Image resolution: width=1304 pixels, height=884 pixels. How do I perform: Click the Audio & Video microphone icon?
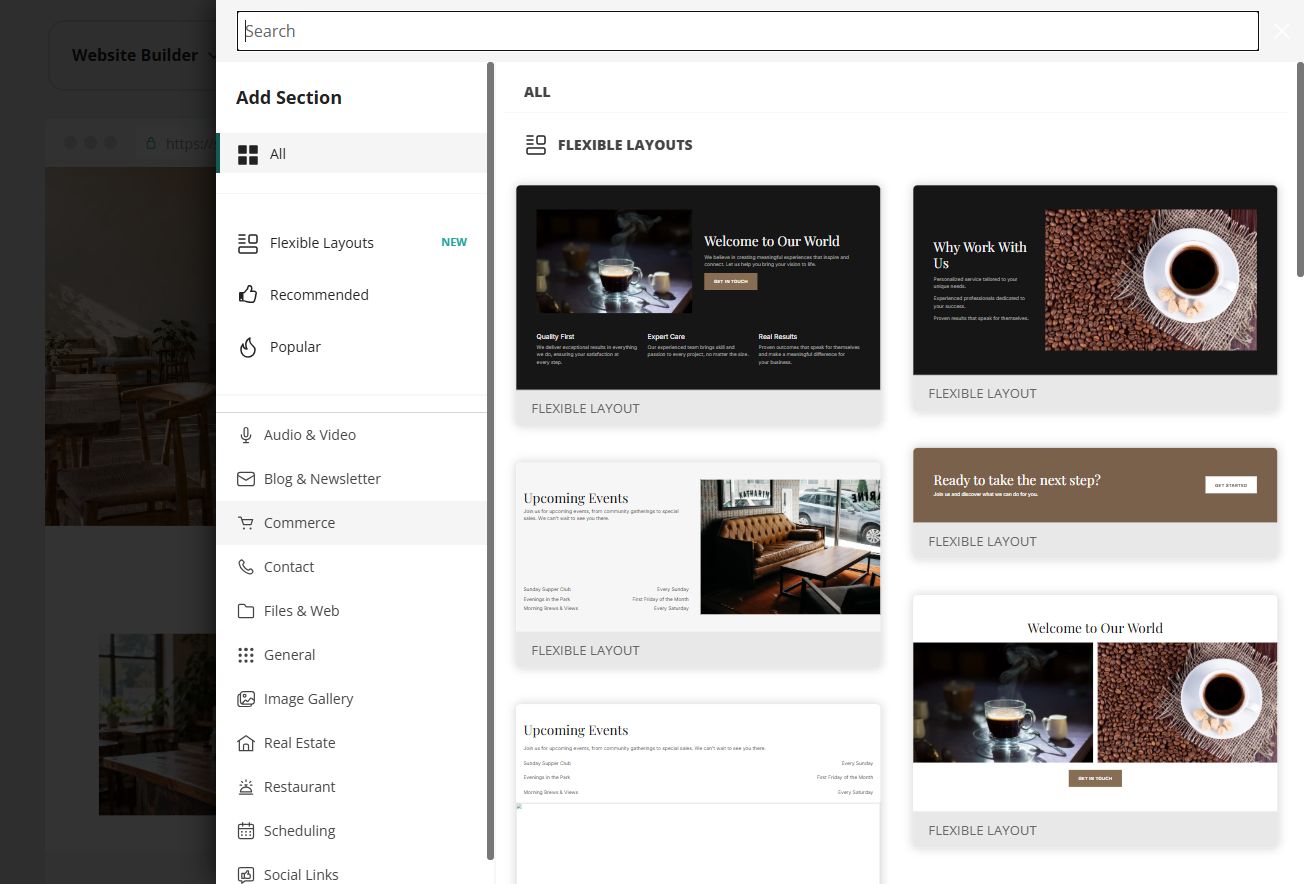pos(245,435)
